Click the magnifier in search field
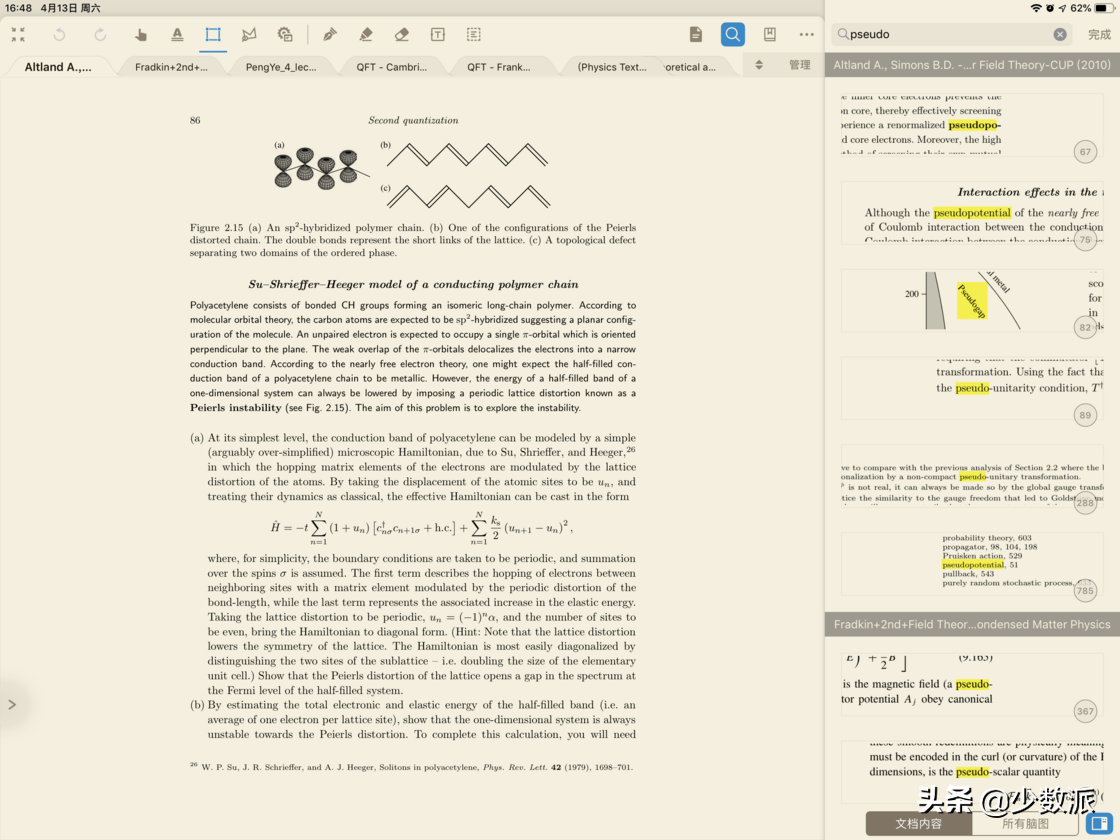The width and height of the screenshot is (1120, 840). tap(843, 34)
